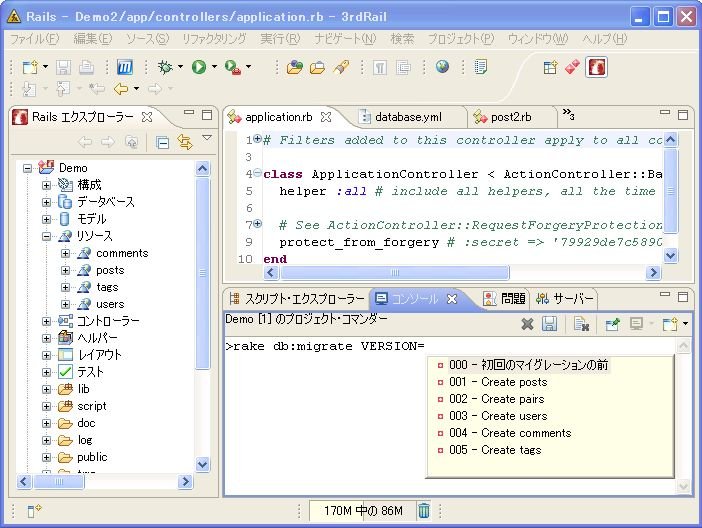Open Rails Explorer view menu triangle
Screen dimensions: 702x528
coord(207,137)
